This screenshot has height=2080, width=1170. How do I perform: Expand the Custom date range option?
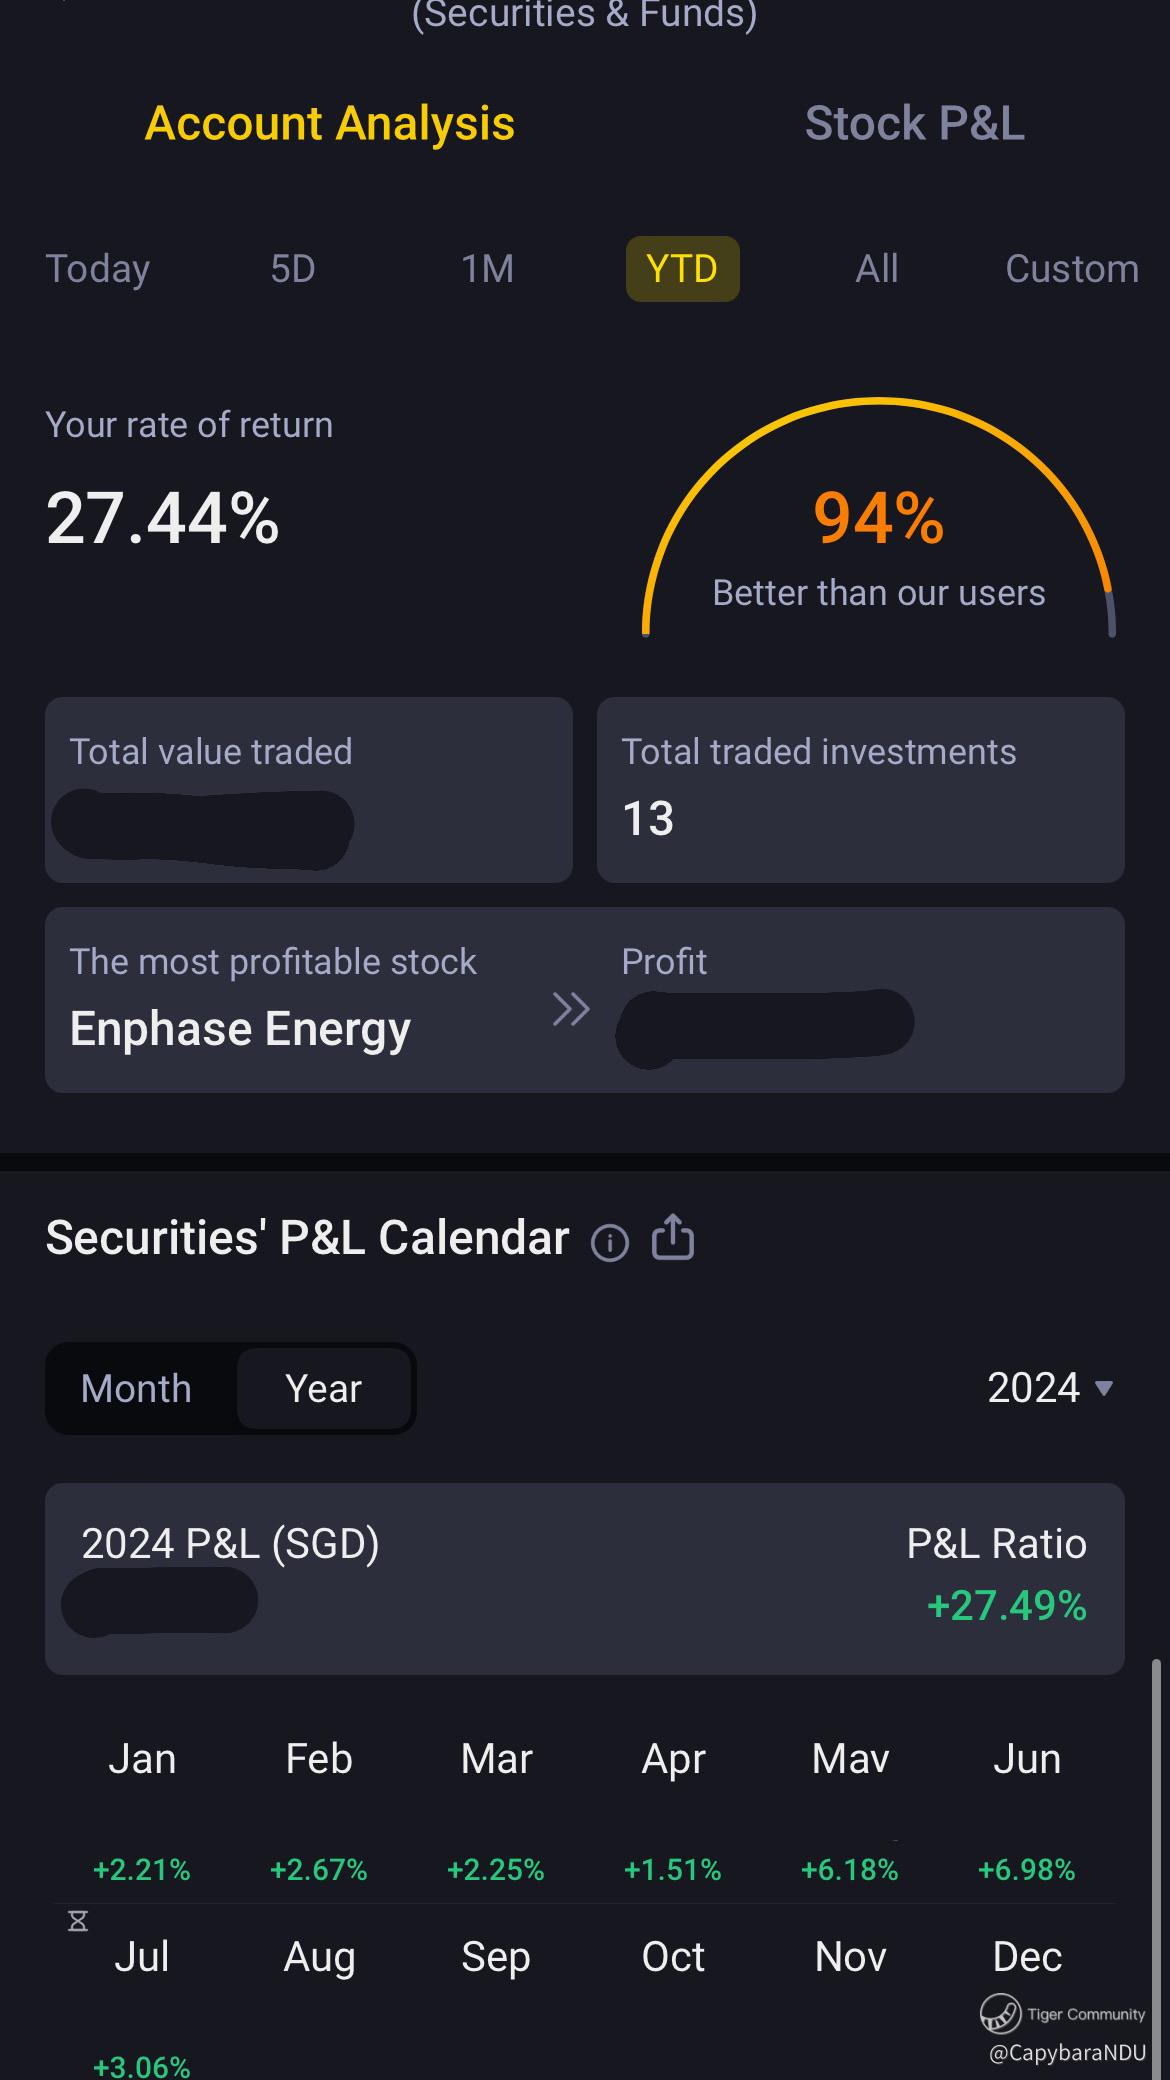coord(1071,269)
